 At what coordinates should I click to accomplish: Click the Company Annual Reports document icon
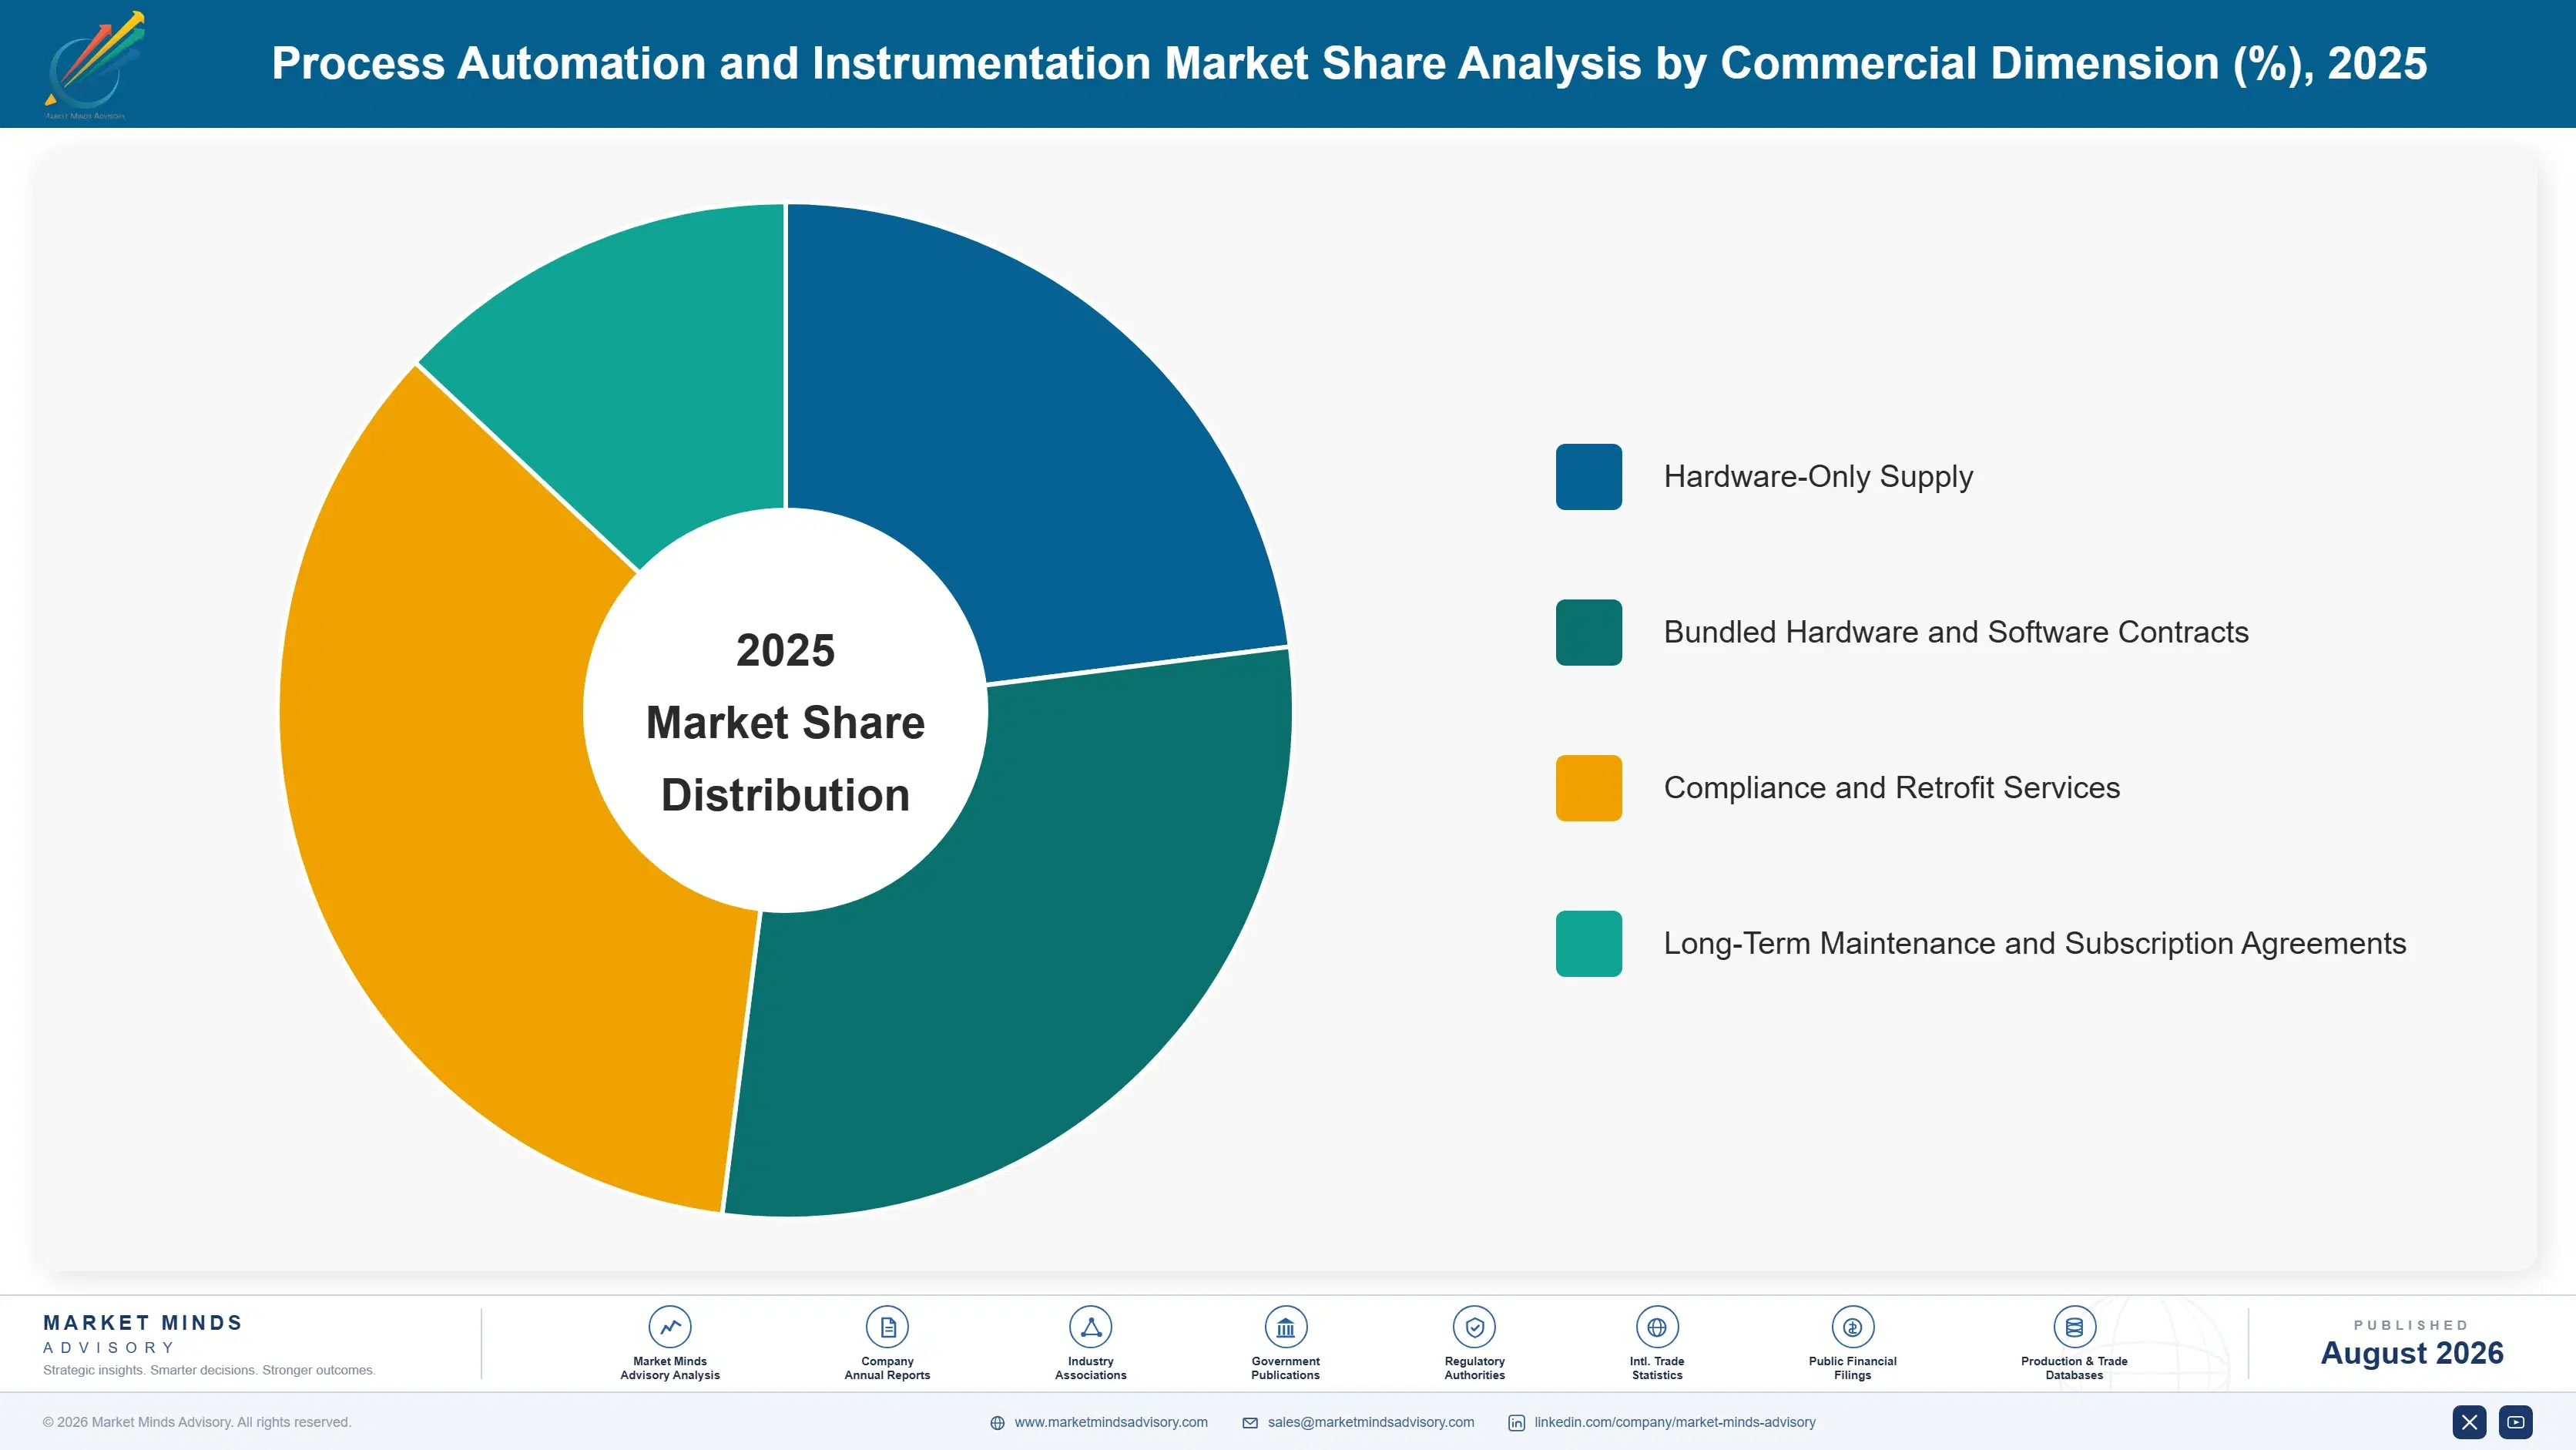pyautogui.click(x=887, y=1327)
